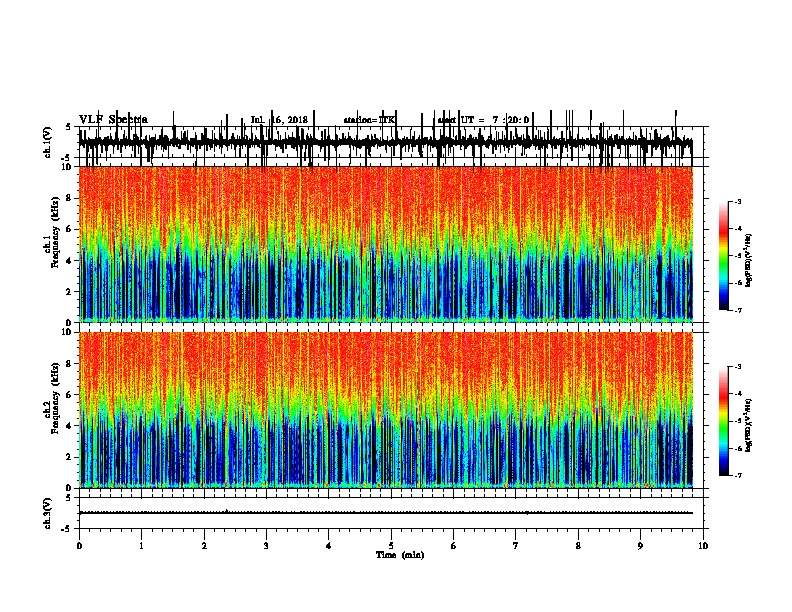Click the 'ch.1(V)' waveform axis label
The height and width of the screenshot is (612, 792).
pyautogui.click(x=47, y=142)
